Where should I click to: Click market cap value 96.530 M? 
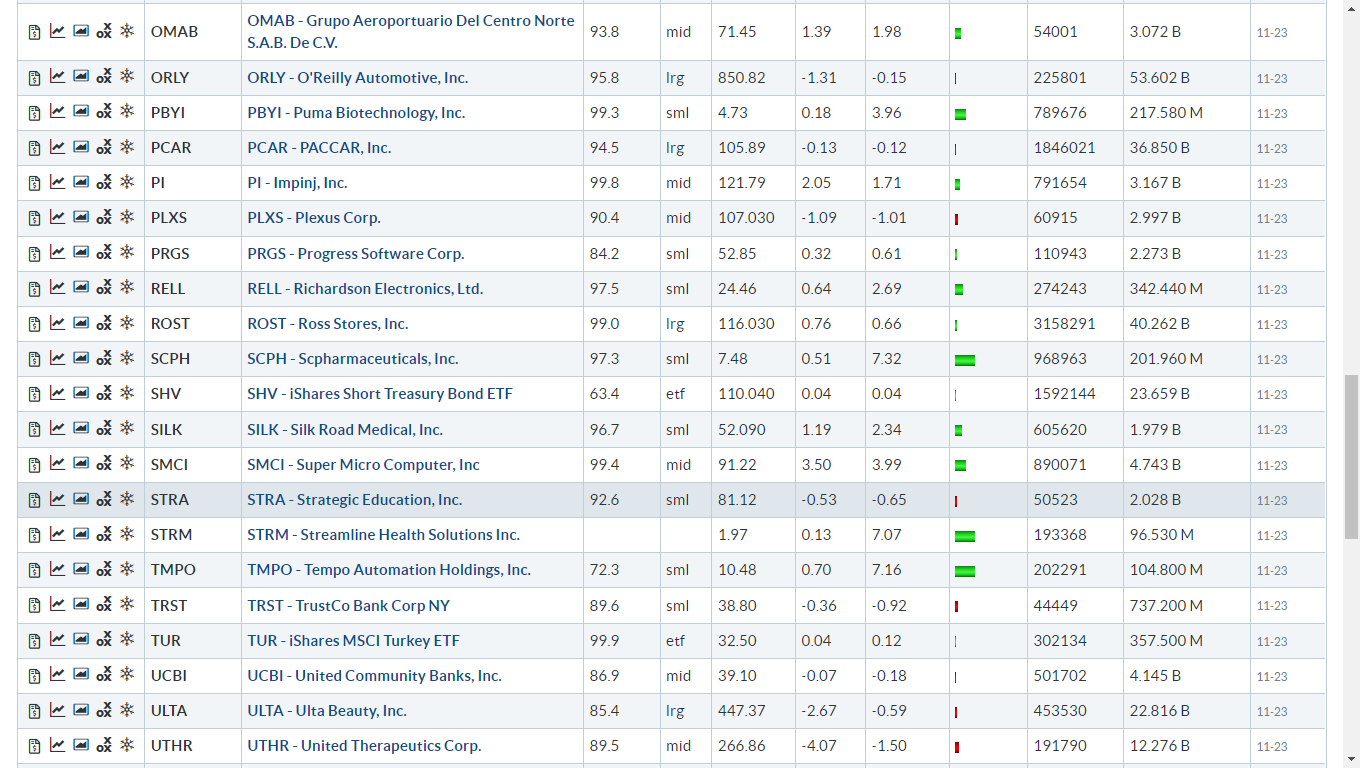tap(1162, 534)
